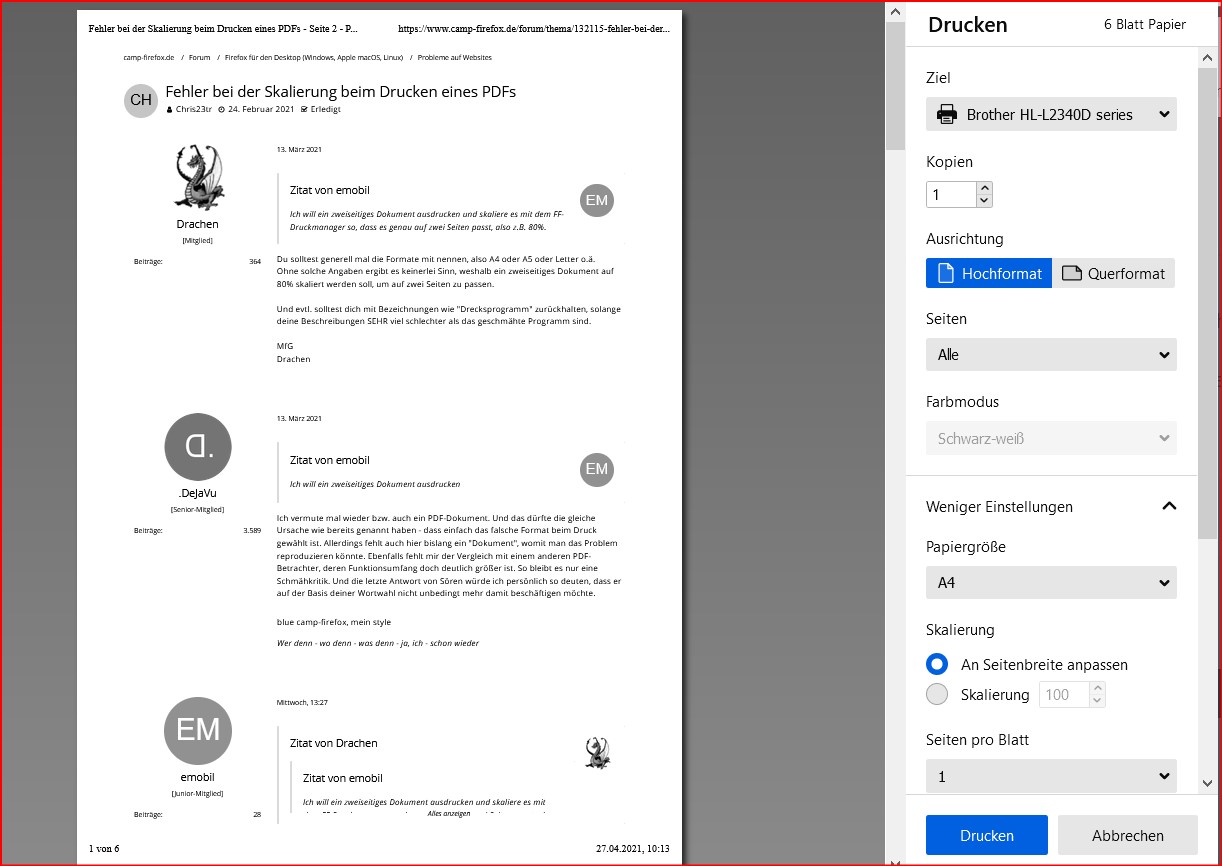Click the Kopien number field
The height and width of the screenshot is (866, 1222).
pyautogui.click(x=950, y=194)
